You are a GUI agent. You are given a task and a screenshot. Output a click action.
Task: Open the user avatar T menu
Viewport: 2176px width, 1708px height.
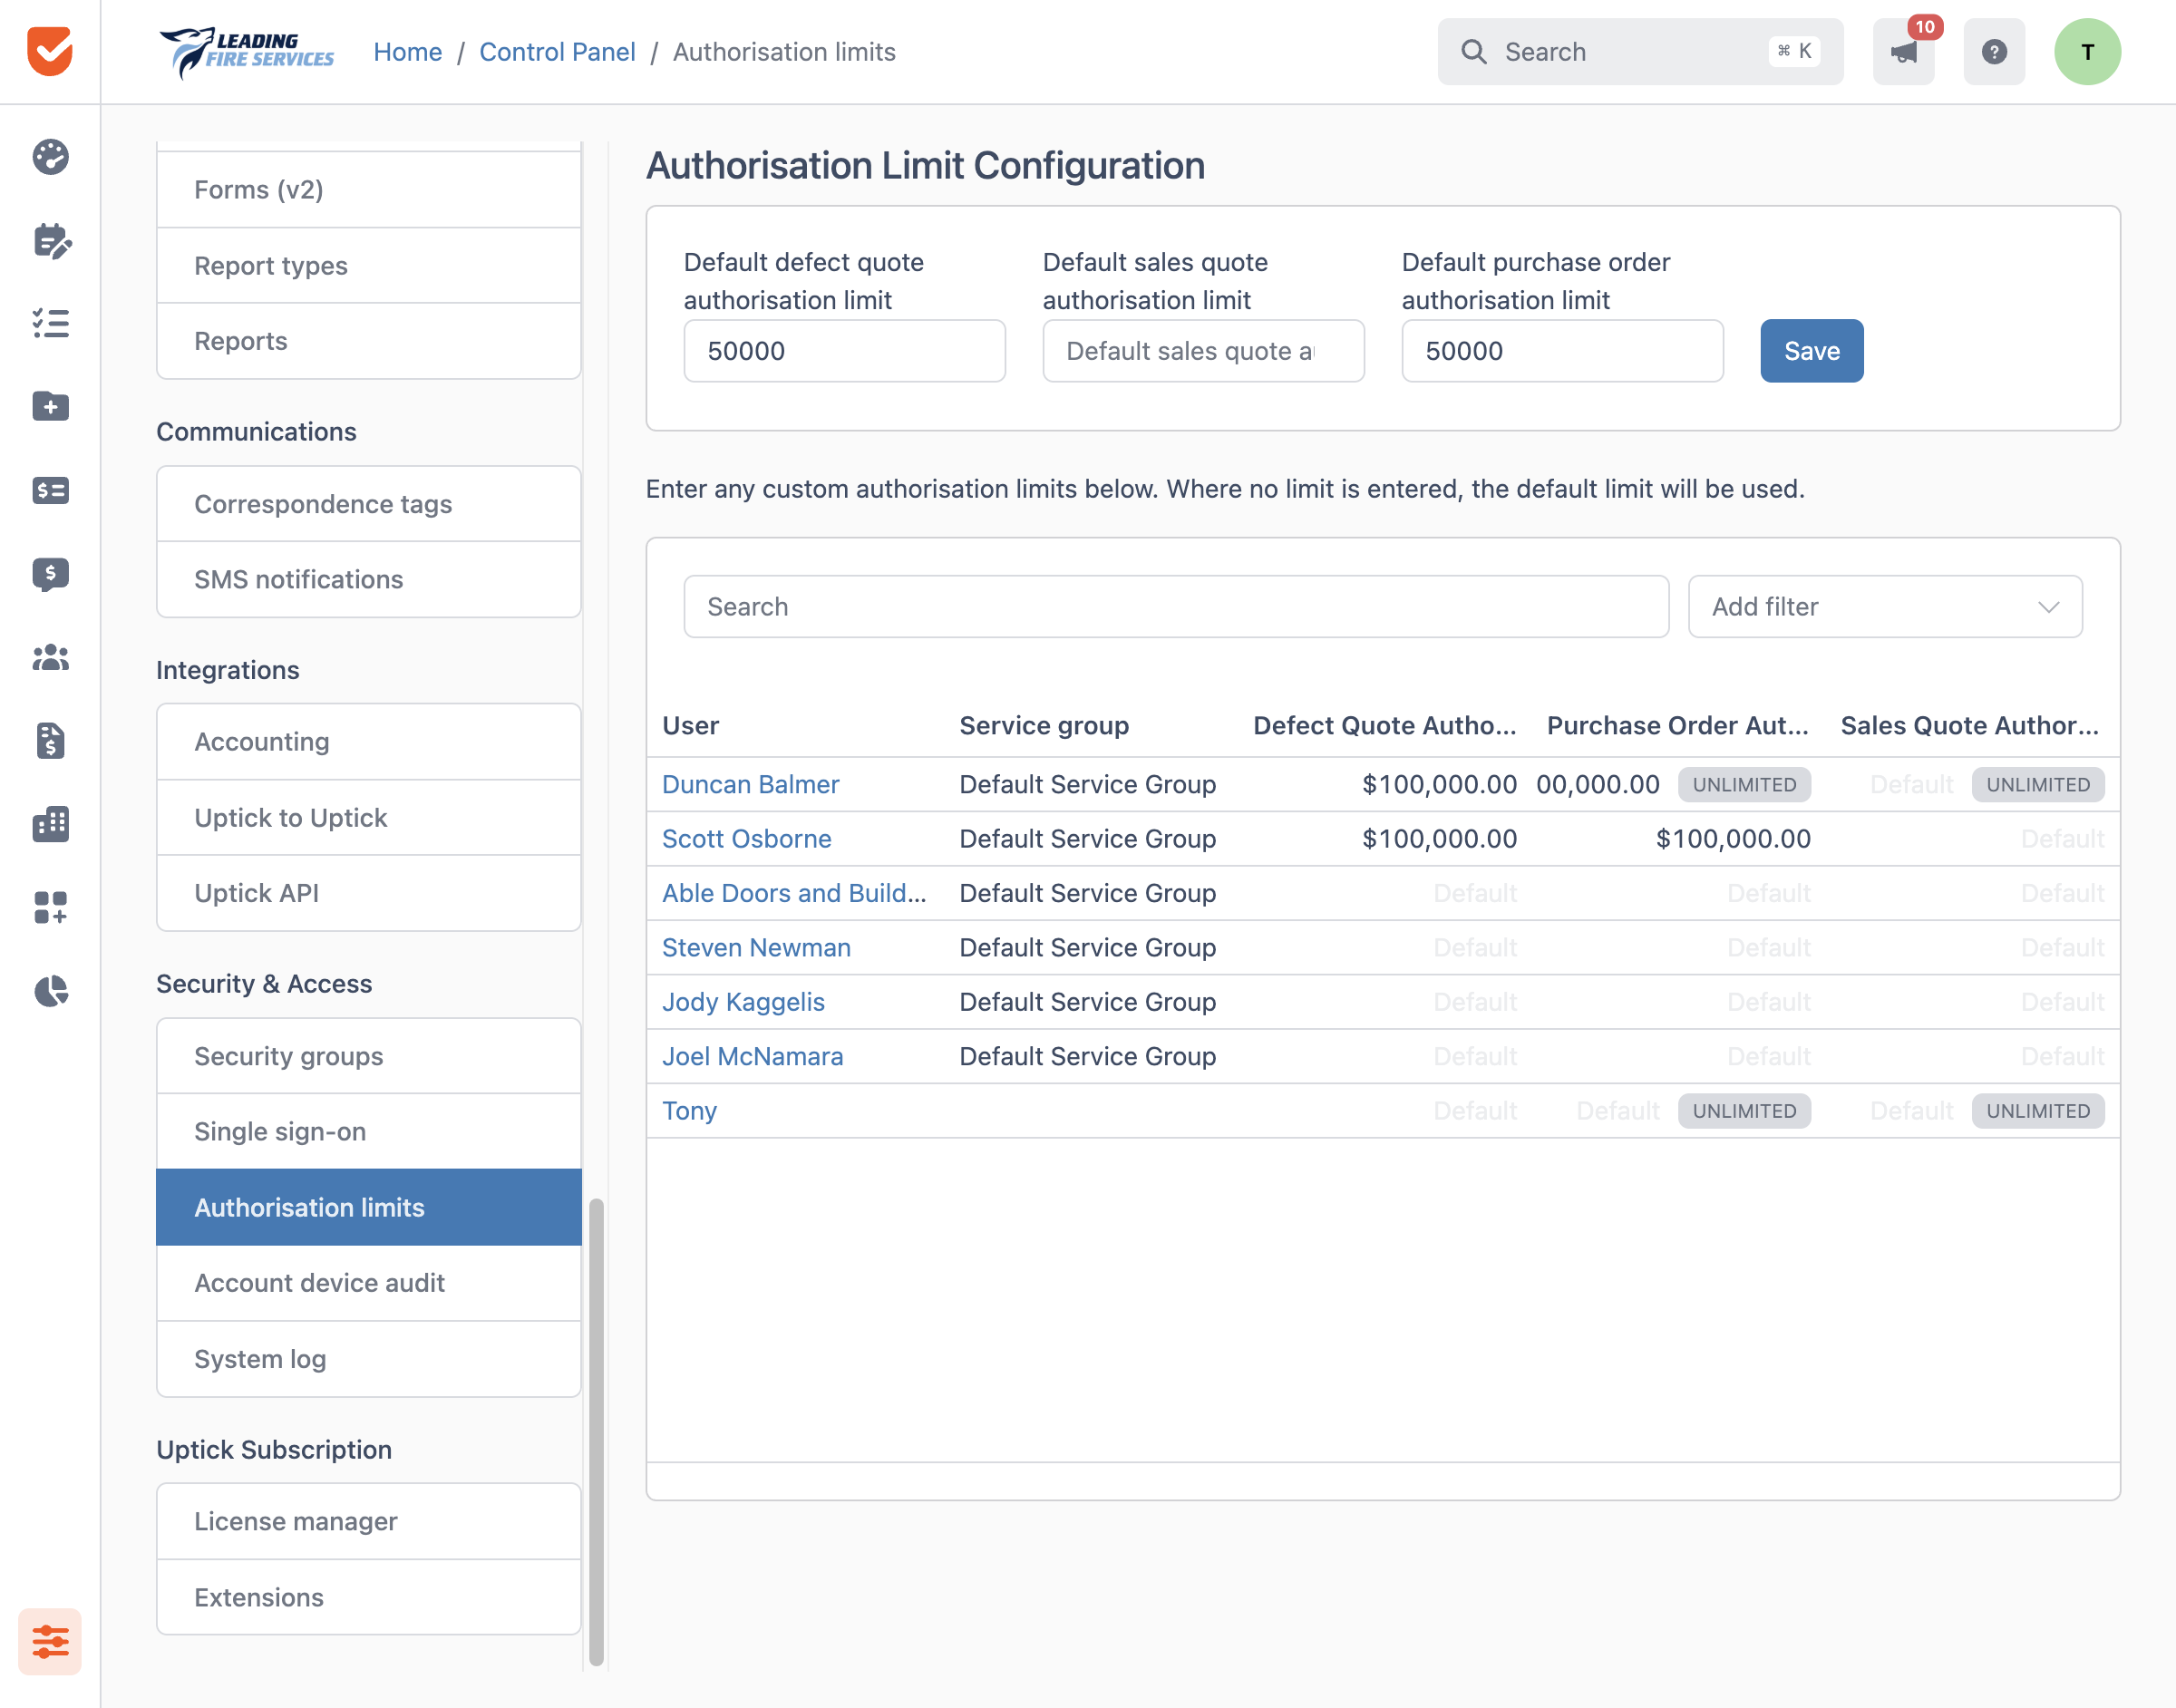click(x=2087, y=52)
